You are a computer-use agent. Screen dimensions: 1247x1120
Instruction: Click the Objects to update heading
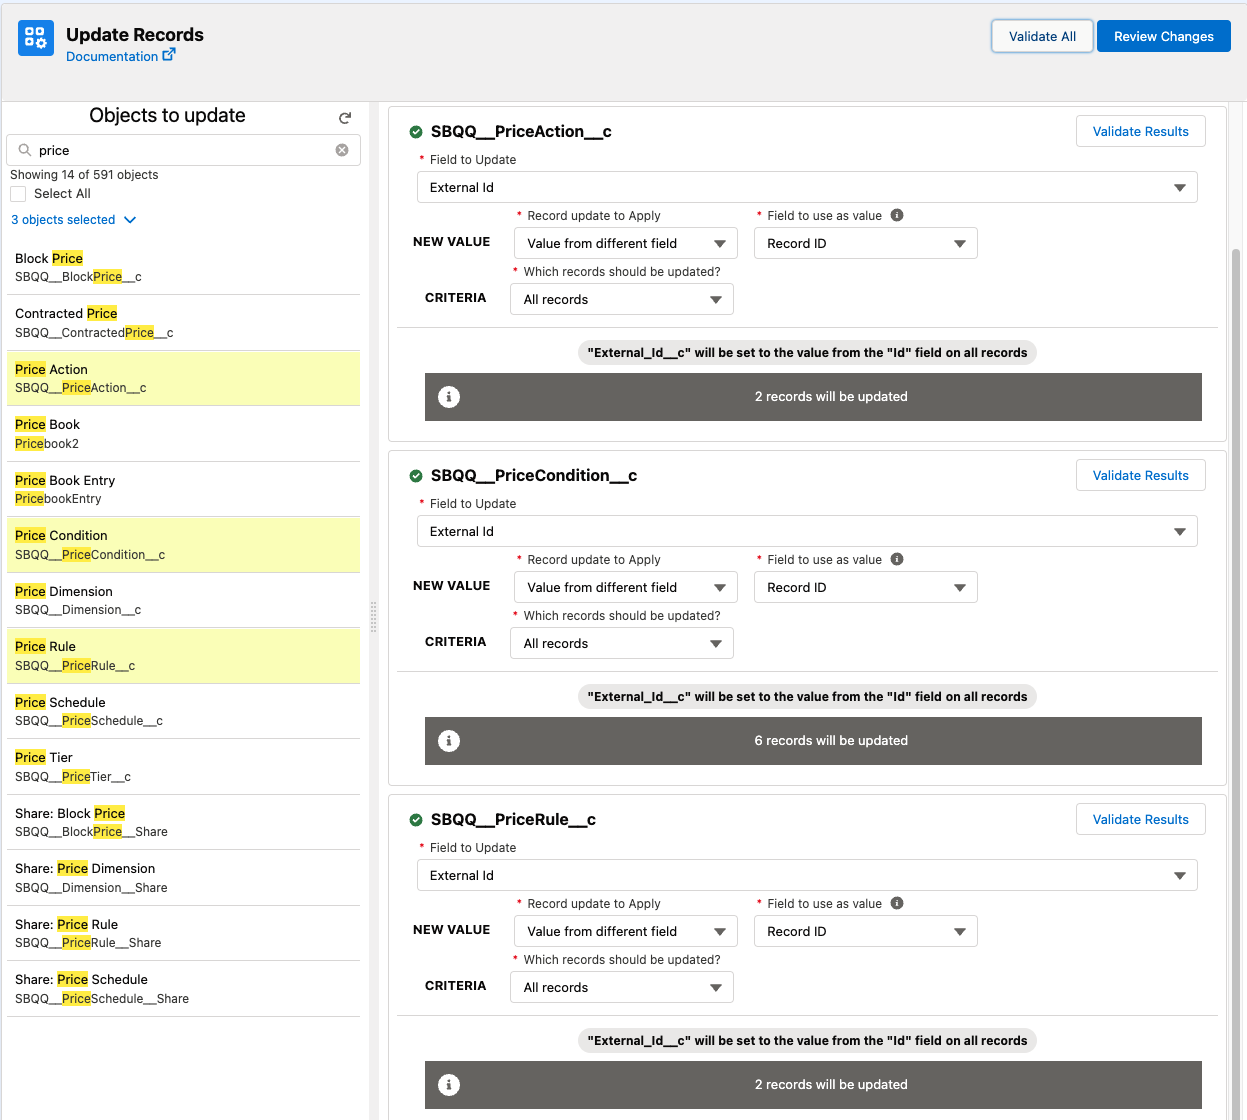(167, 115)
